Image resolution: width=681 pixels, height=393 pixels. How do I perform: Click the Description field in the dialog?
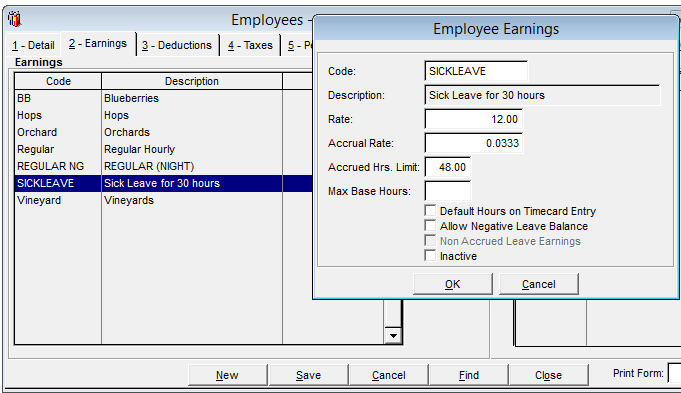[x=542, y=95]
